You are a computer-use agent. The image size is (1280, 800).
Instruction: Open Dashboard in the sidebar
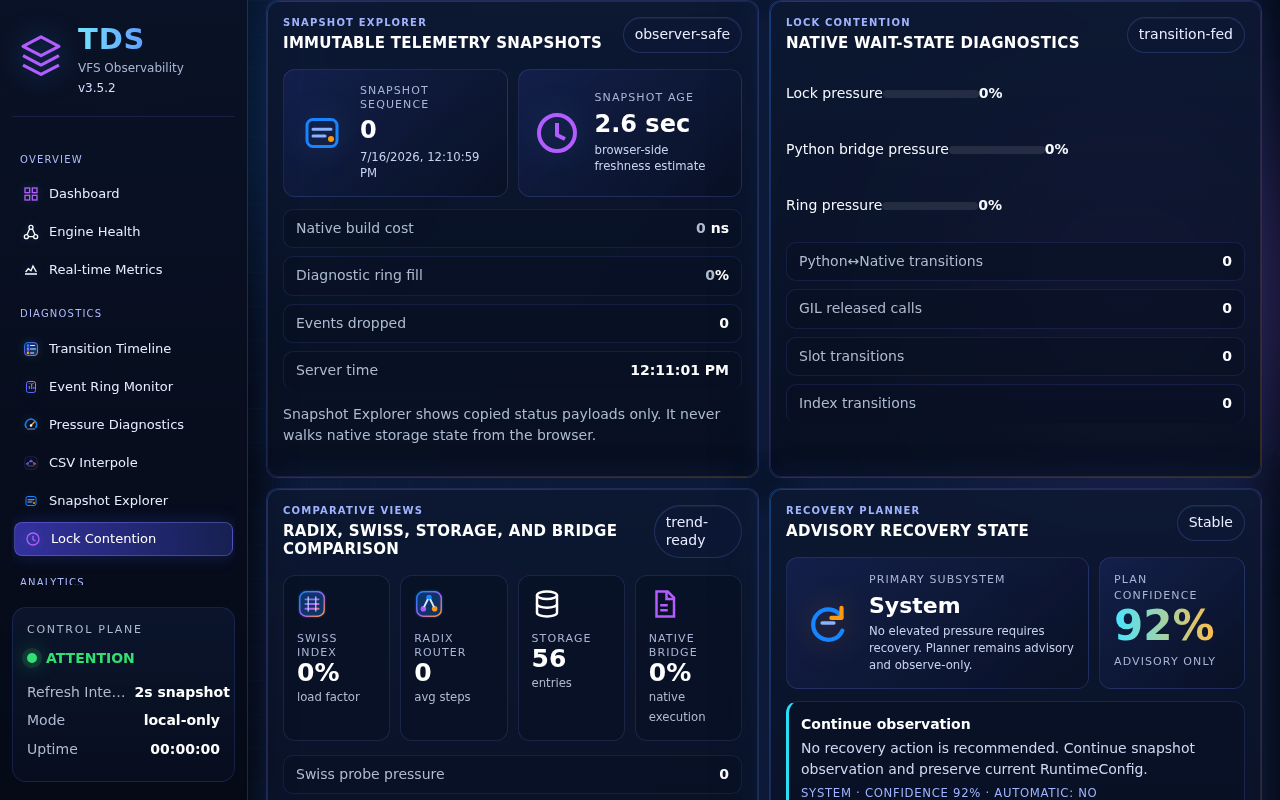point(123,194)
